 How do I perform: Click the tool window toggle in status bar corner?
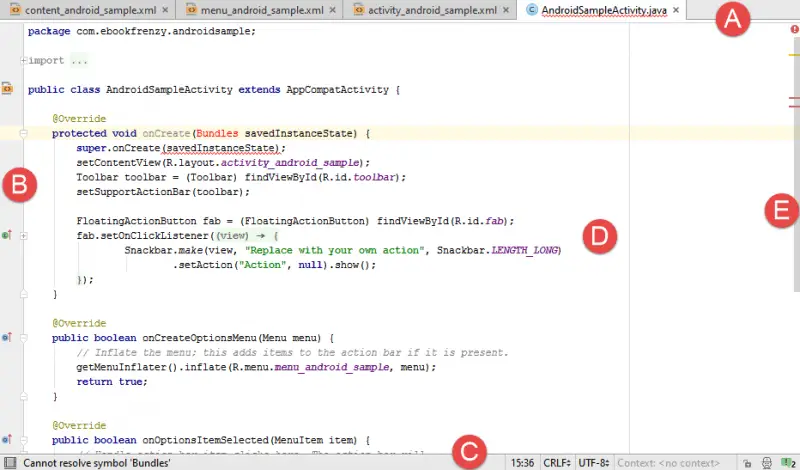coord(9,463)
